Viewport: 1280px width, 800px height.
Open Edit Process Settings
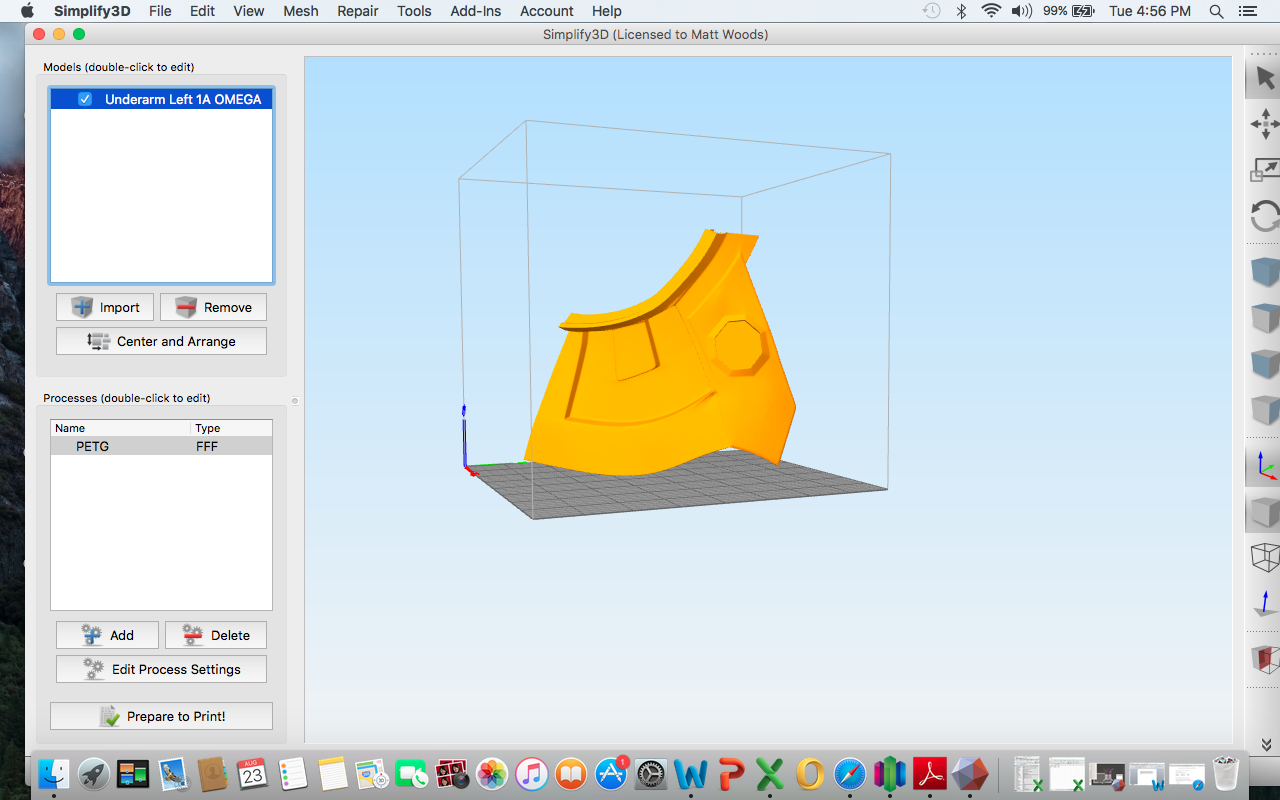[161, 669]
